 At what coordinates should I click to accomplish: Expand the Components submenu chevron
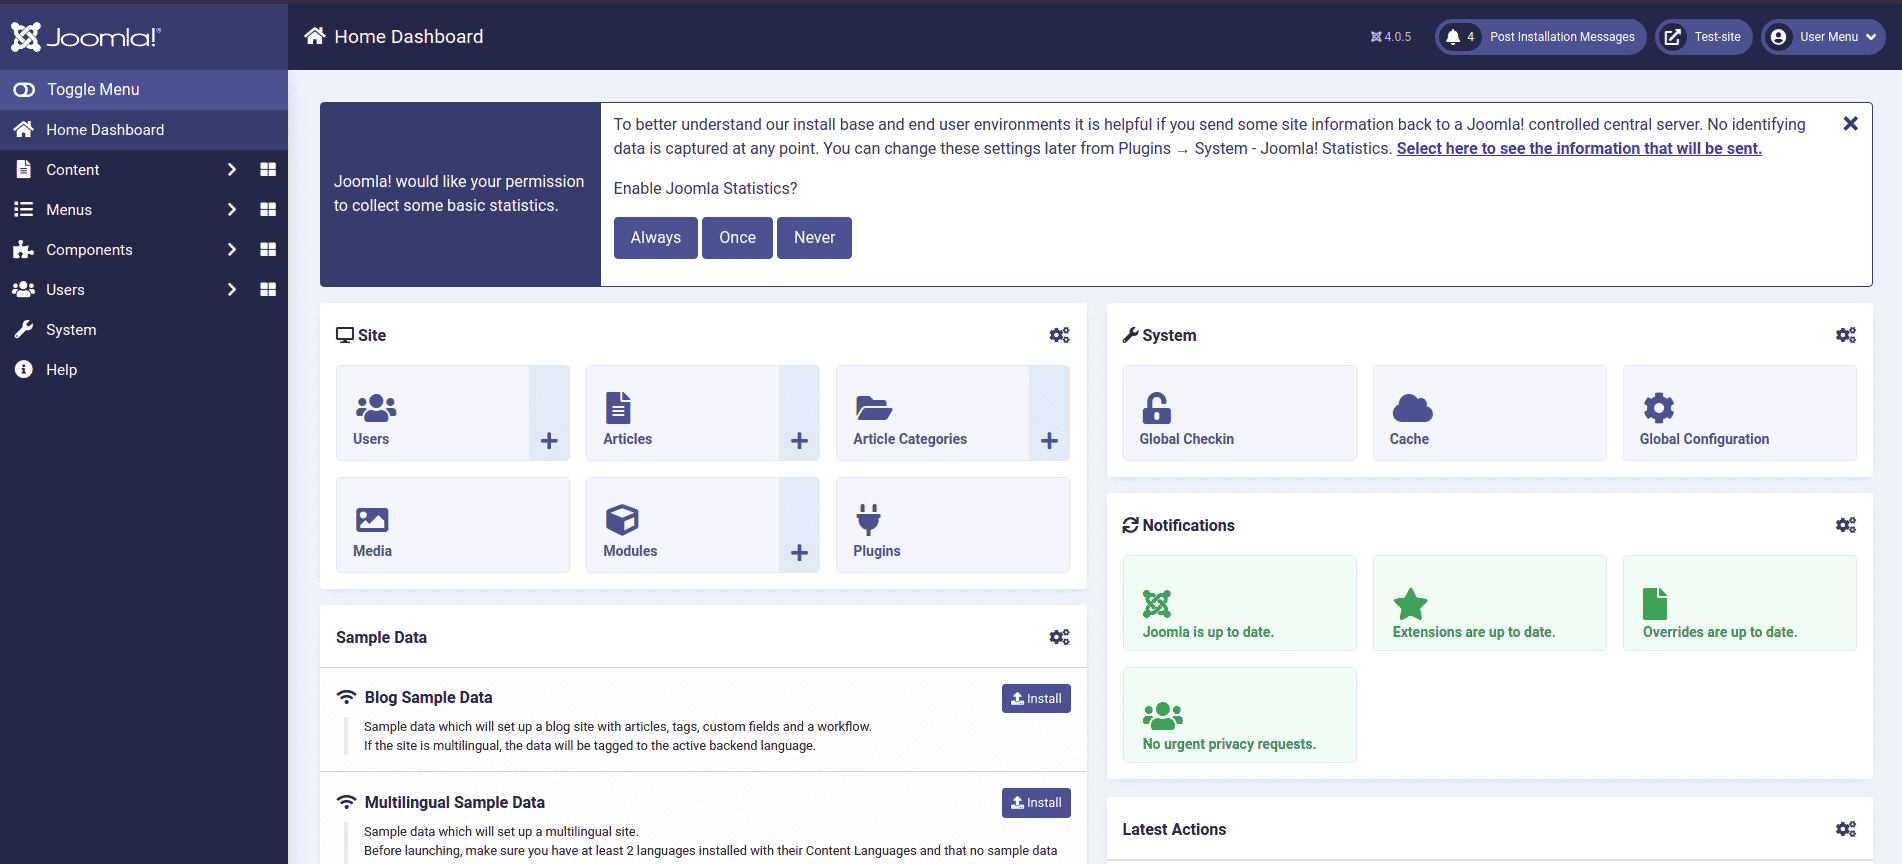point(232,250)
